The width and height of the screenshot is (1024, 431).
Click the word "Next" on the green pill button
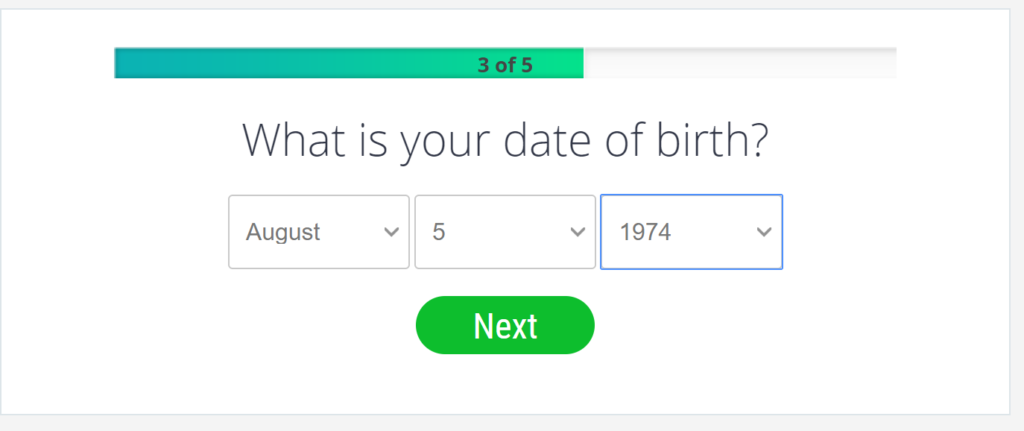505,326
